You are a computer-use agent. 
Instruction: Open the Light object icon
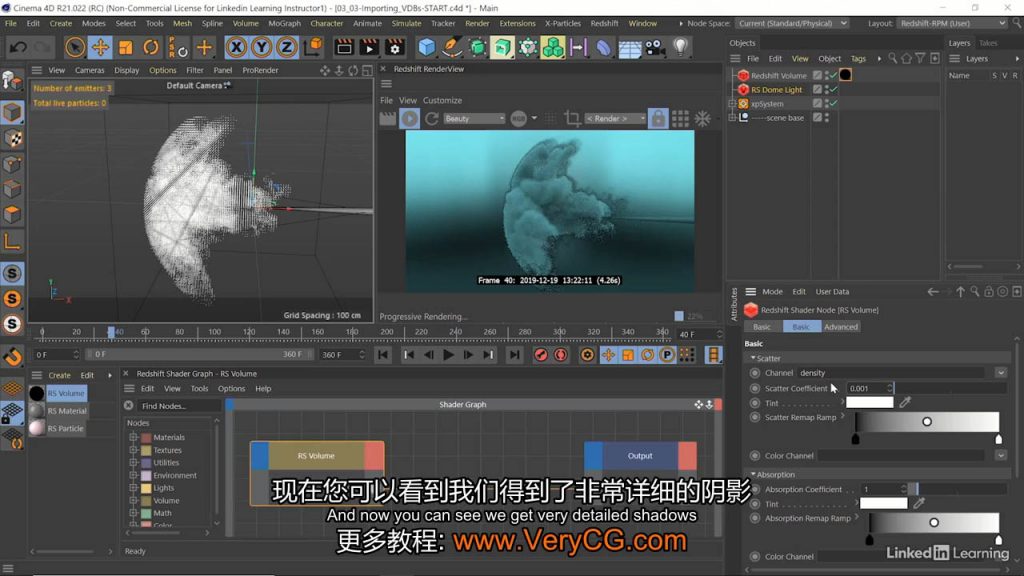pos(680,47)
